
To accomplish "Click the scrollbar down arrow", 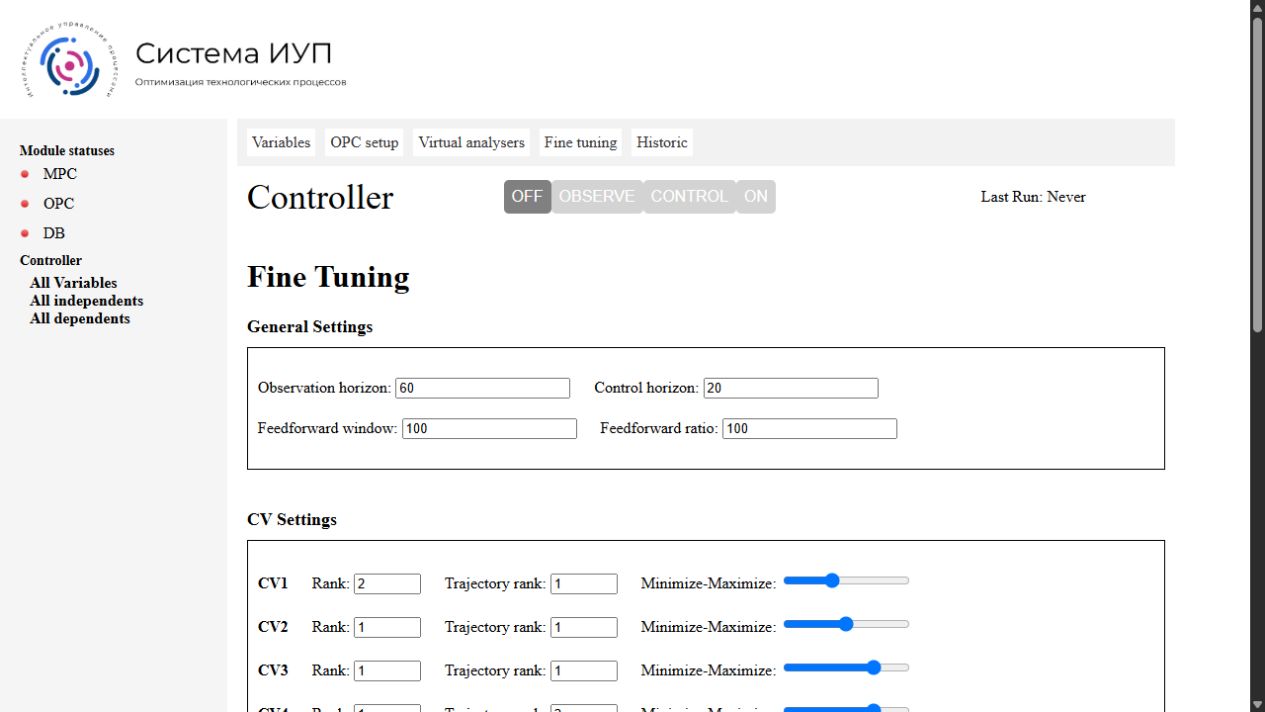I will tap(1258, 704).
